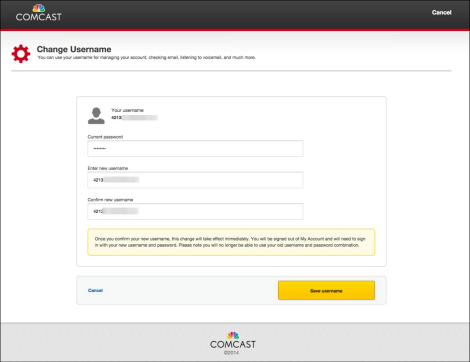
Task: Focus the Confirm new username field
Action: tap(195, 211)
